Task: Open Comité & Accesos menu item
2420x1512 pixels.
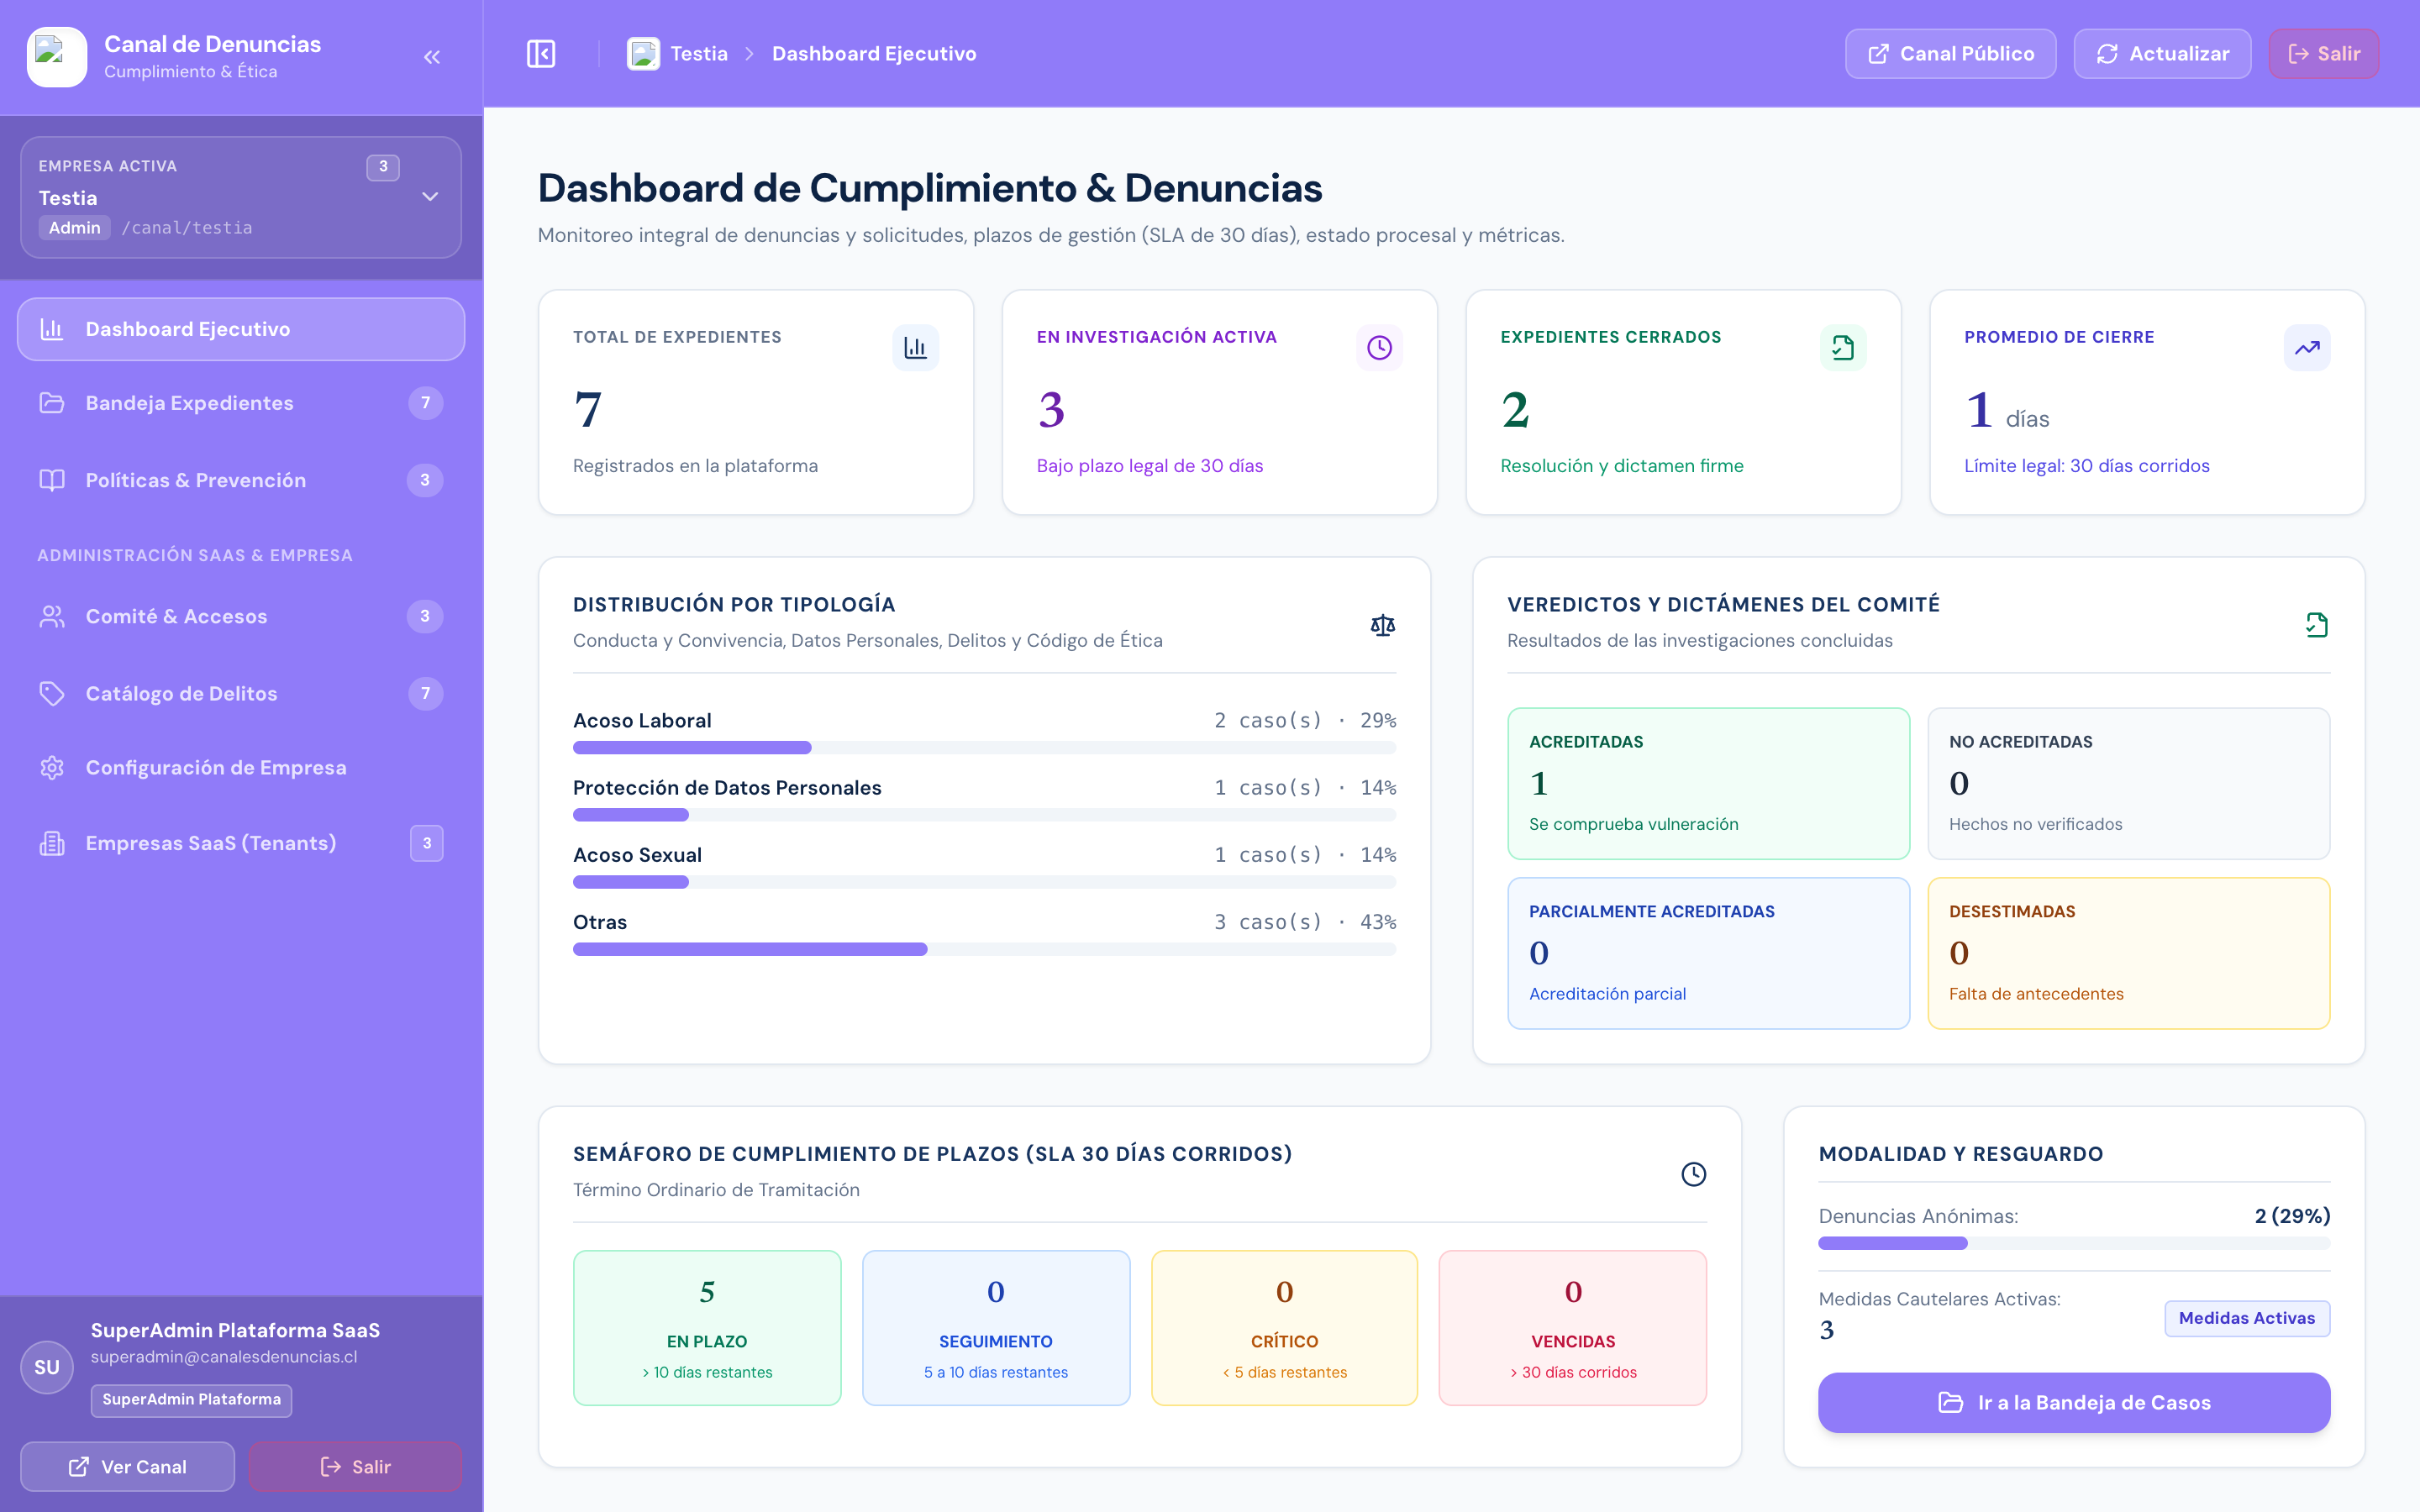Action: point(241,617)
